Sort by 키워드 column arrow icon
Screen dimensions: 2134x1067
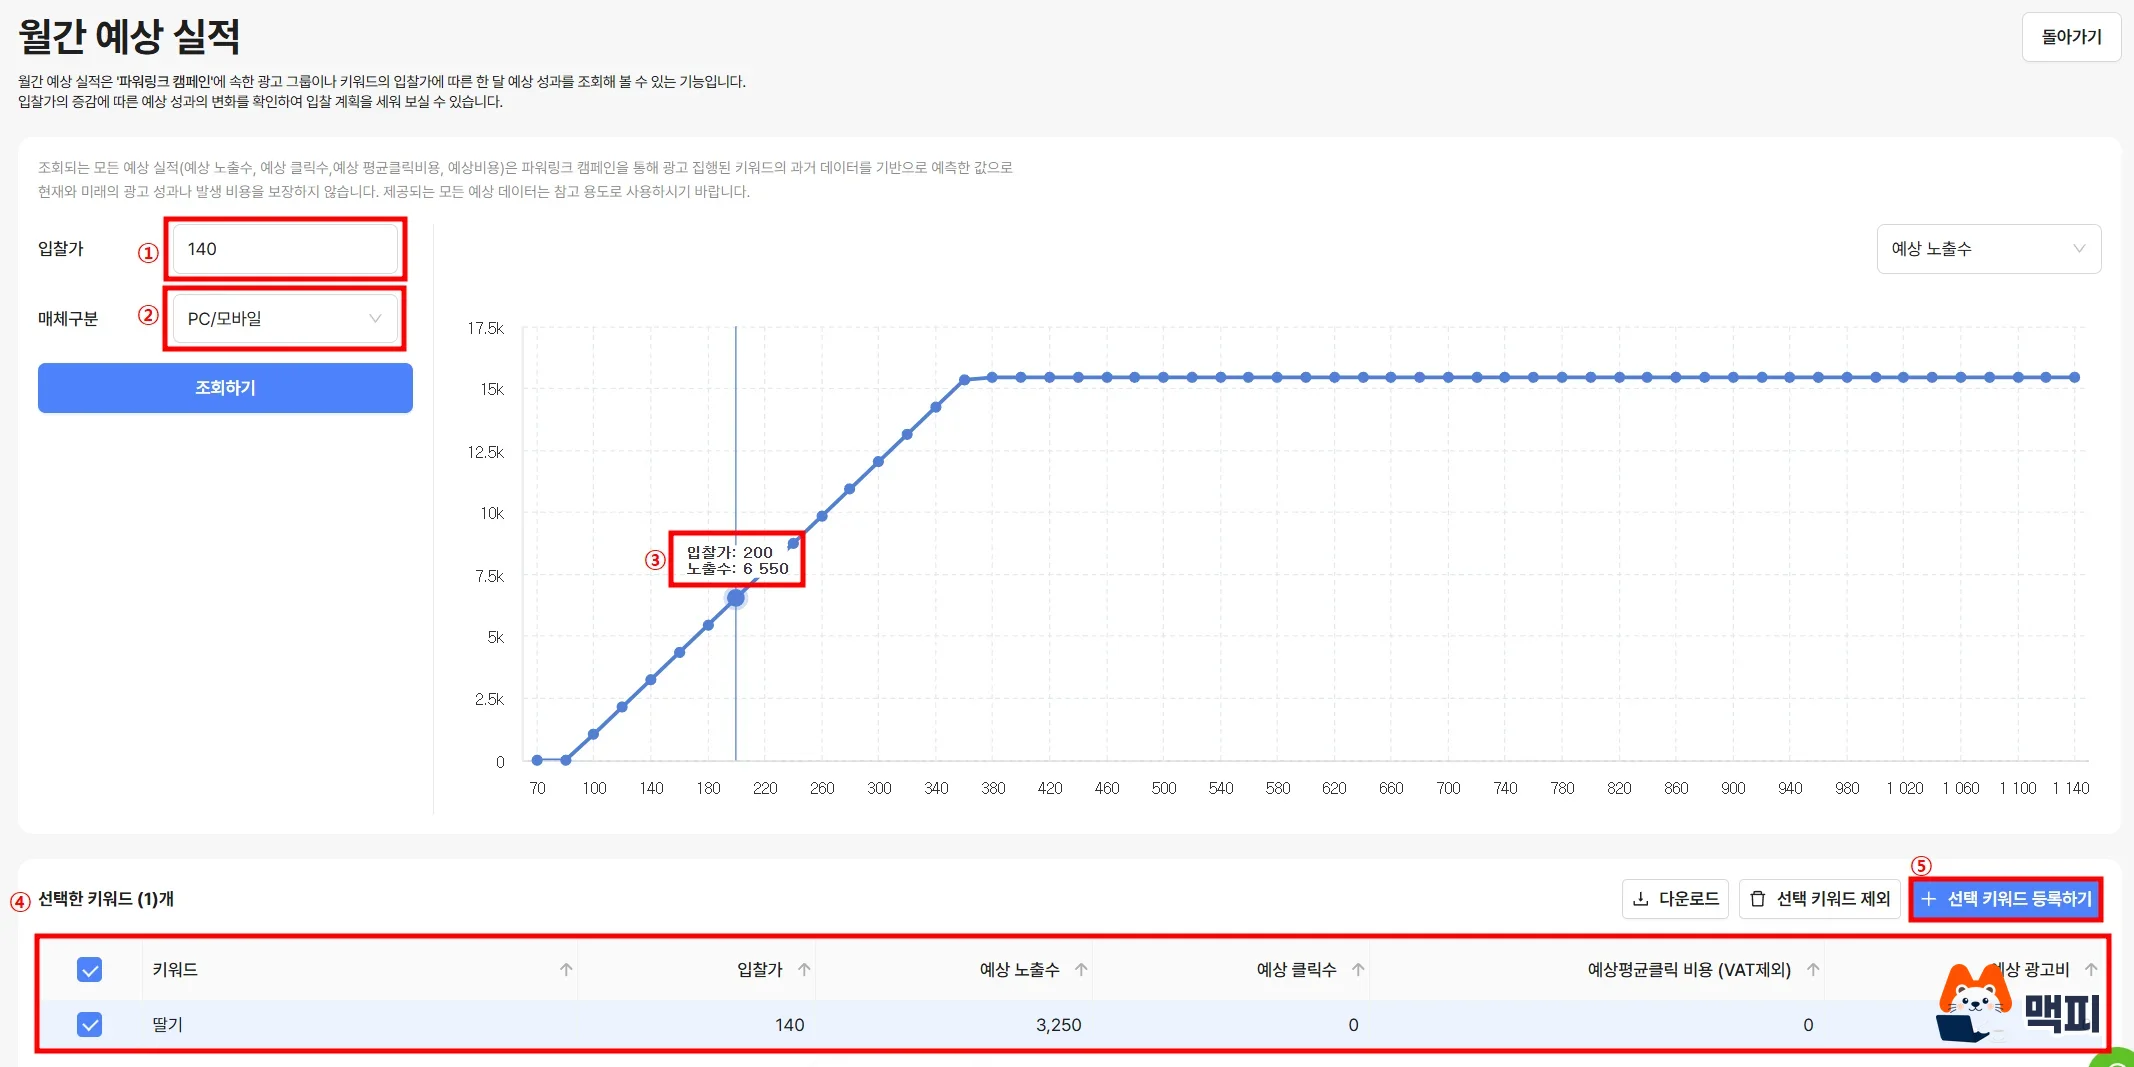[x=566, y=970]
